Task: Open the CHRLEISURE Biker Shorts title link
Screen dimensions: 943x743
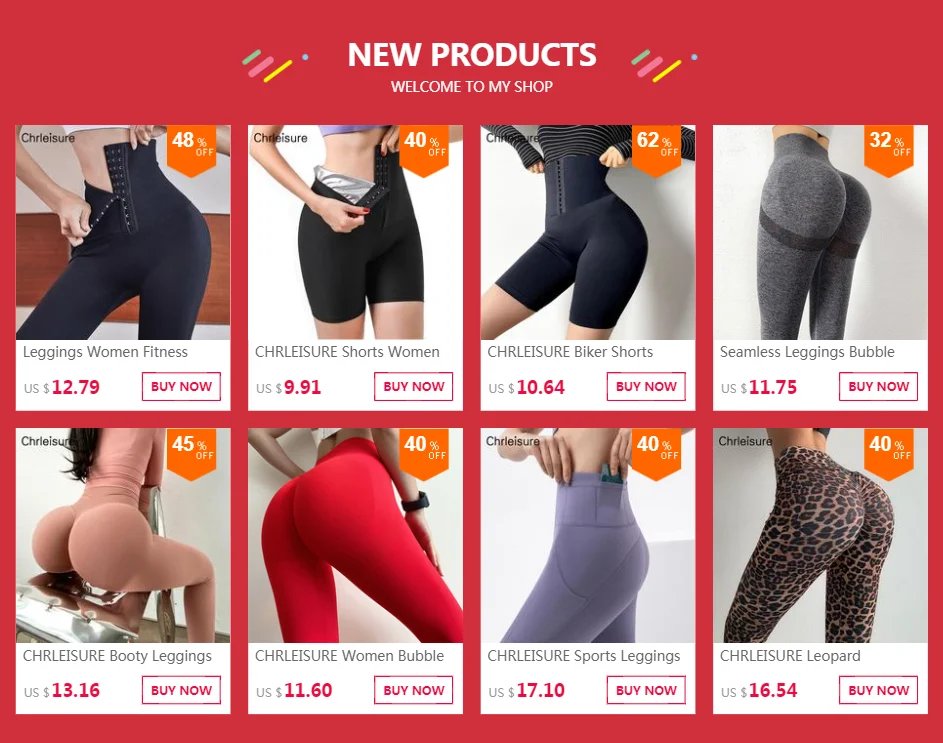Action: tap(570, 352)
